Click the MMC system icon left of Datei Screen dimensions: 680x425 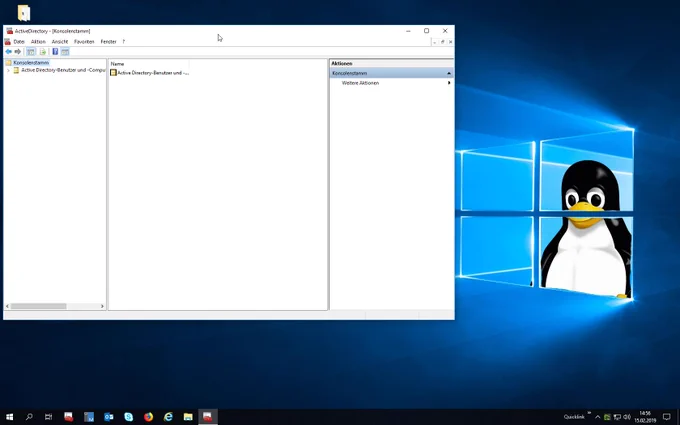pyautogui.click(x=7, y=42)
